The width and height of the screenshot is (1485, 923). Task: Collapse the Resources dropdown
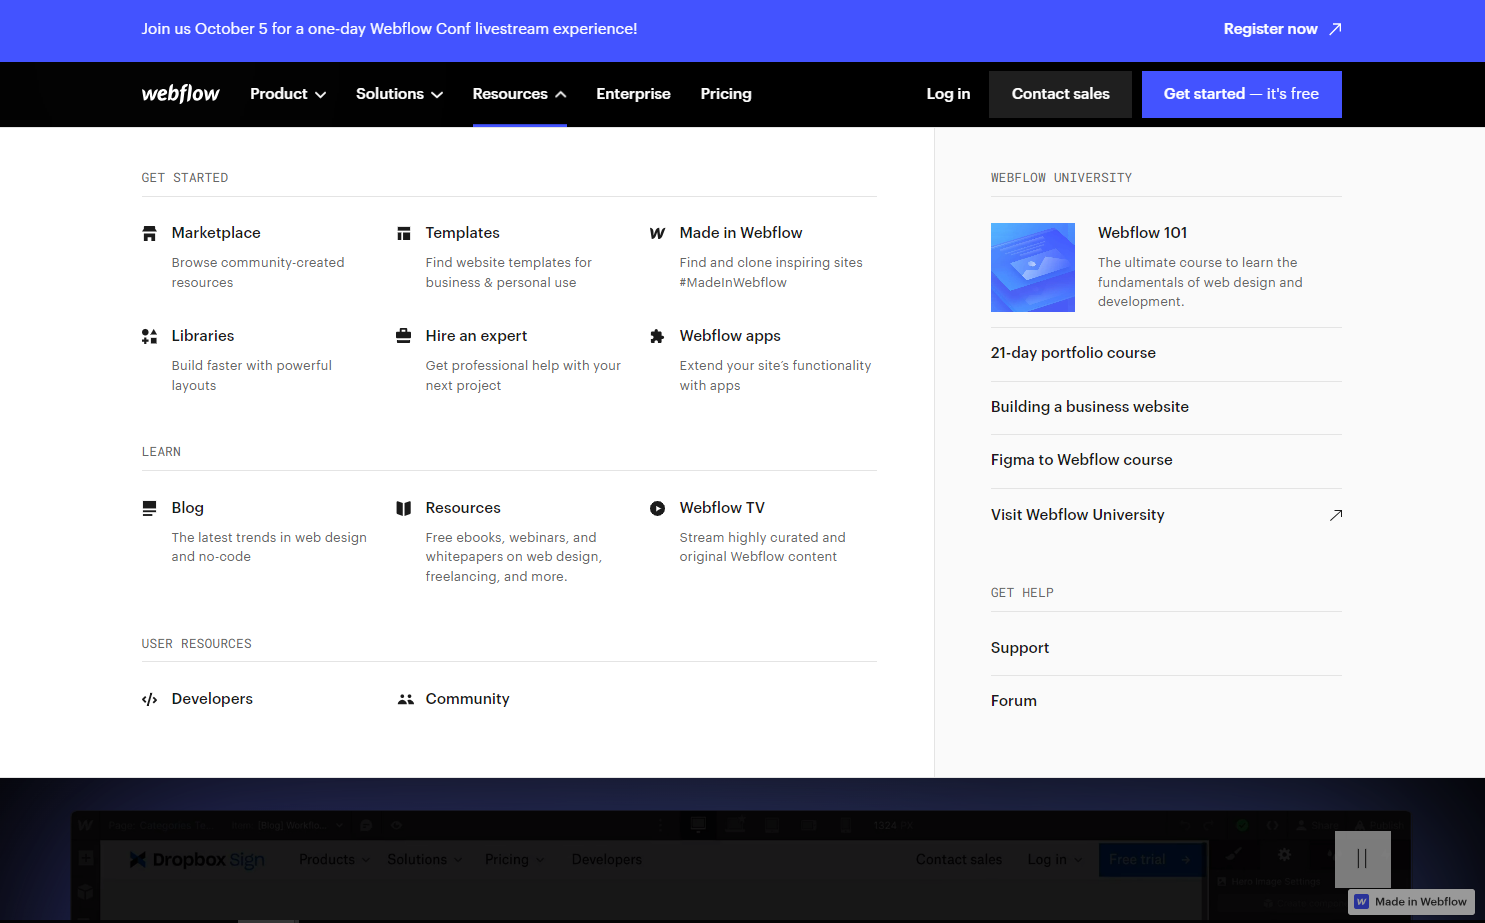click(x=519, y=94)
